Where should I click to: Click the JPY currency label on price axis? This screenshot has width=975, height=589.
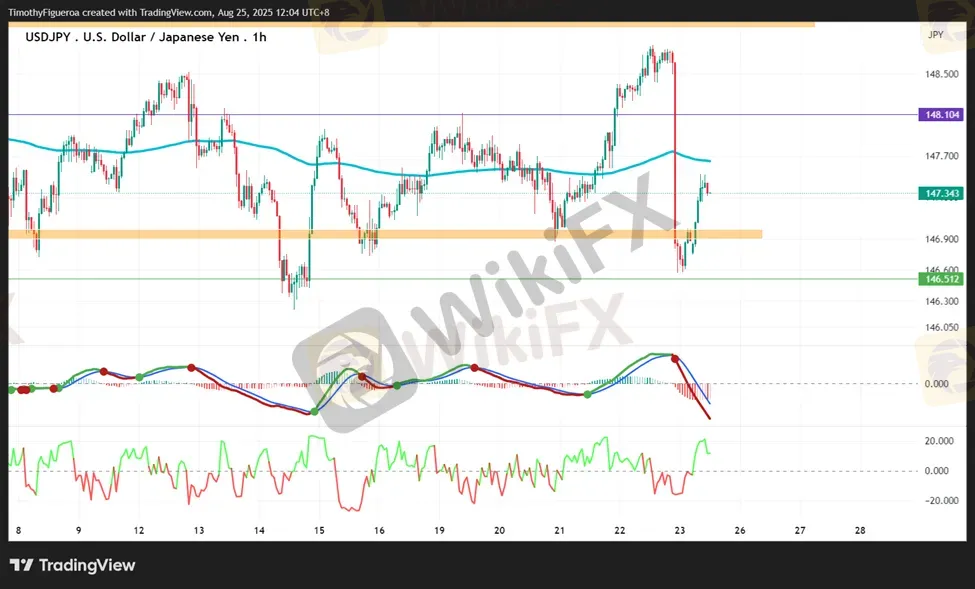935,35
